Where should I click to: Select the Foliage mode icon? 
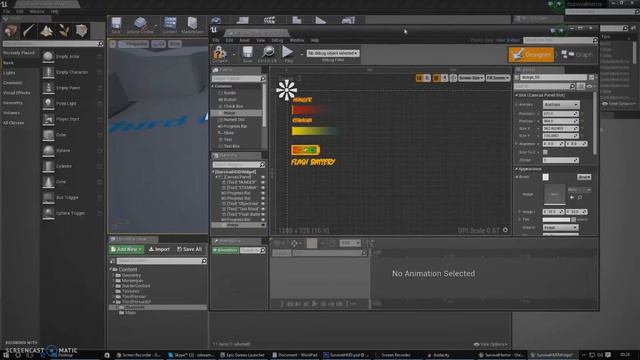click(64, 31)
